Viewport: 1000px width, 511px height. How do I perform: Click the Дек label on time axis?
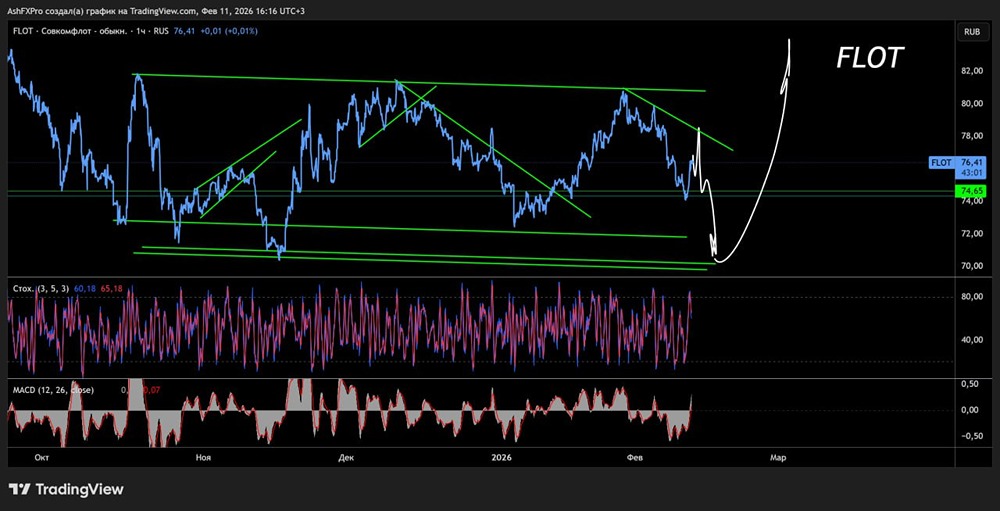(x=346, y=457)
